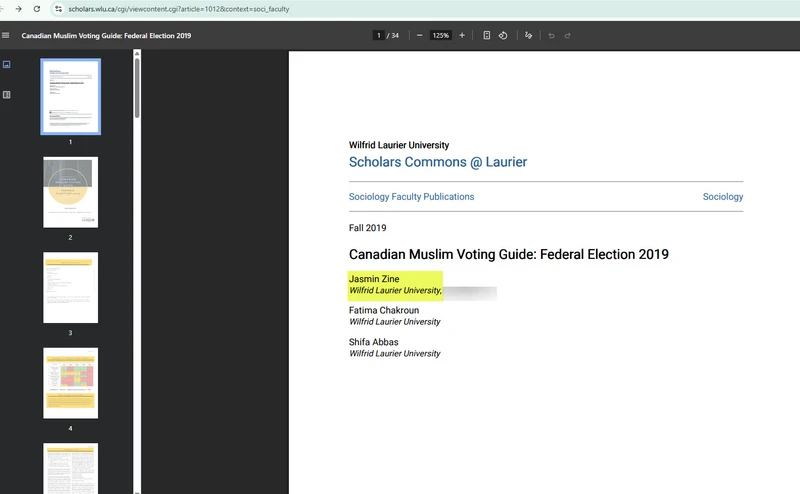Screen dimensions: 800x494
Task: Click the author name 'Shifa Abbas'
Action: (373, 342)
